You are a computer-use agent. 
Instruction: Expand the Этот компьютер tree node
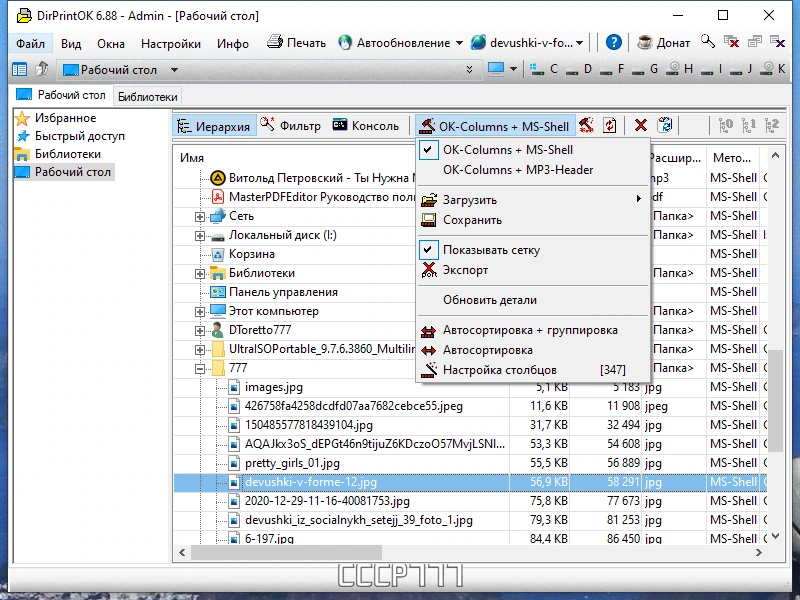(200, 312)
